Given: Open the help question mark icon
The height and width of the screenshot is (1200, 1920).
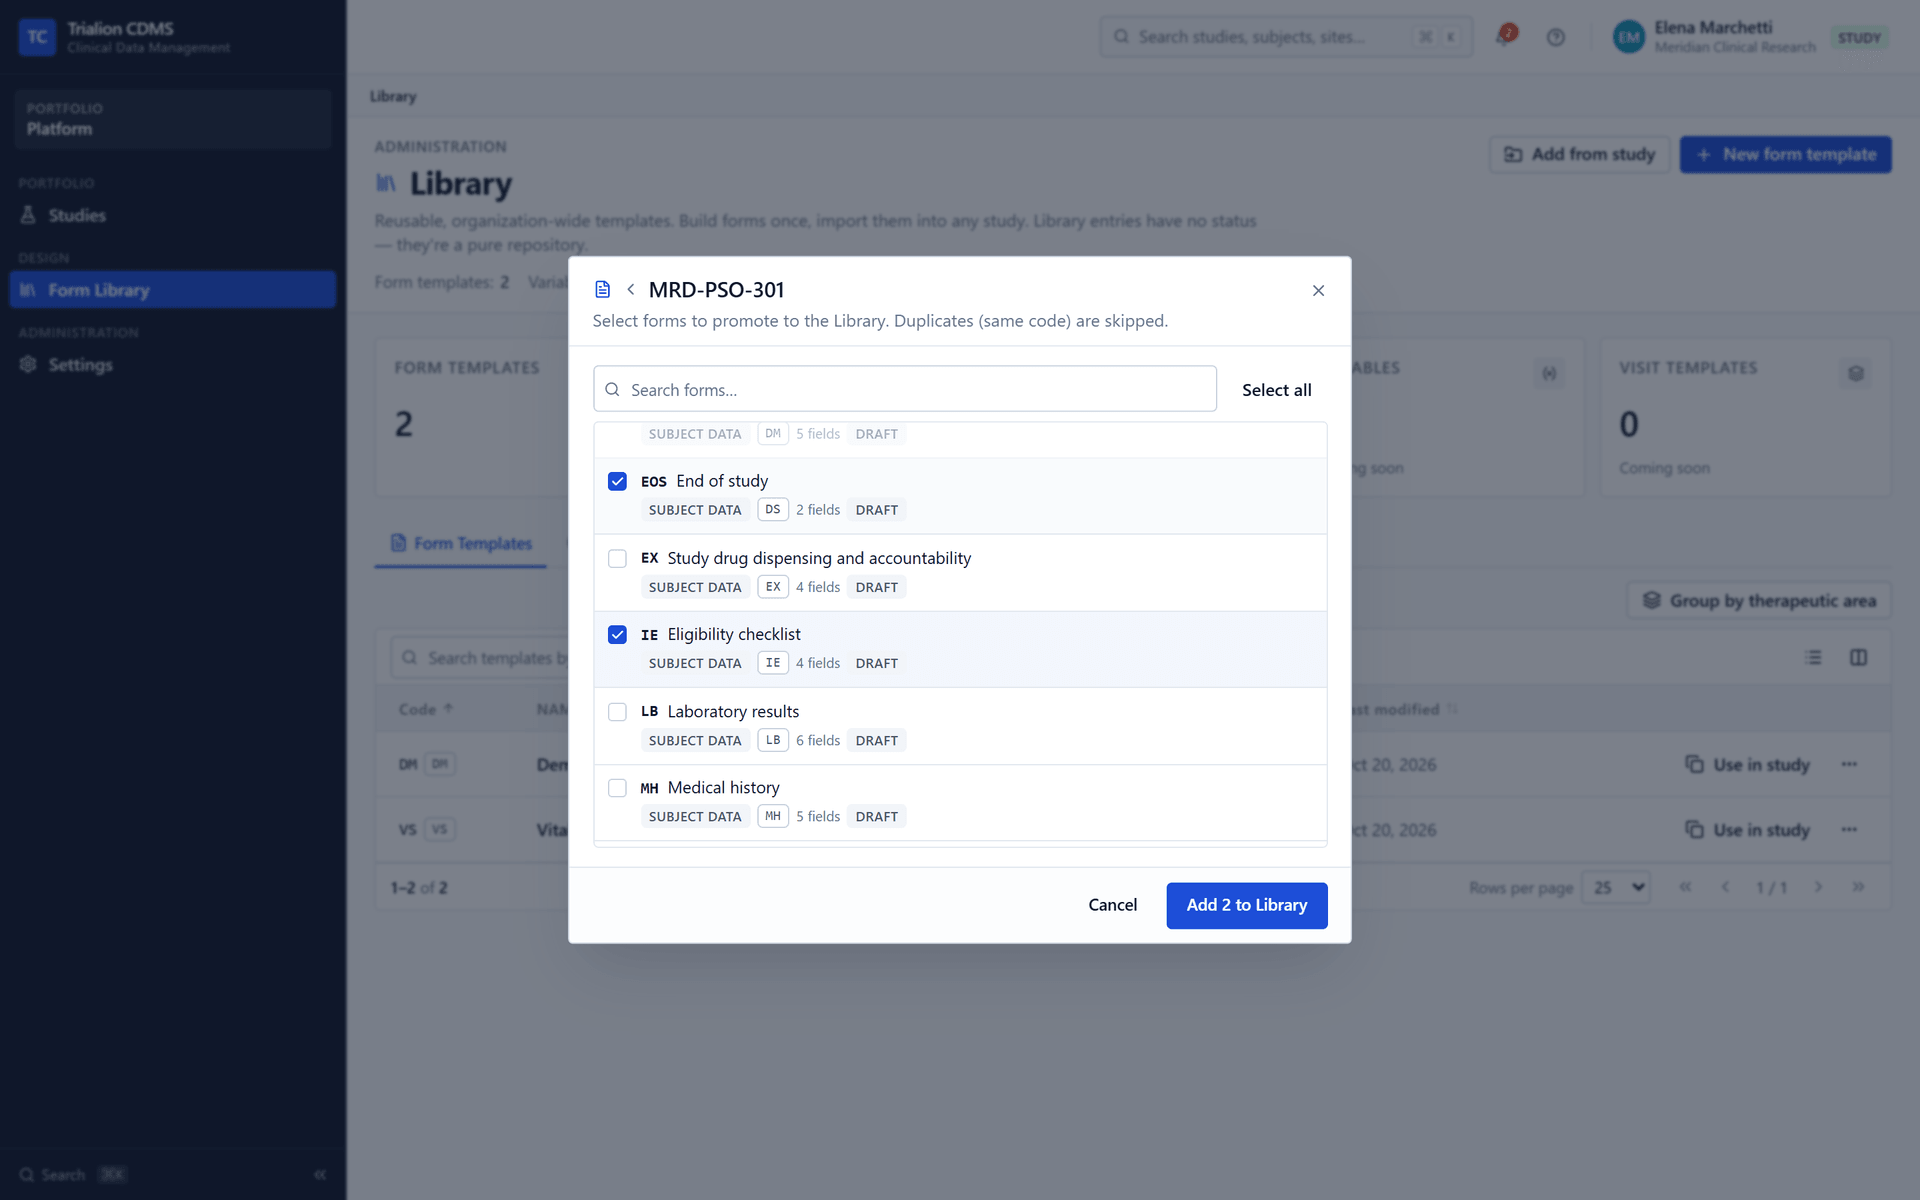Looking at the screenshot, I should (x=1555, y=37).
